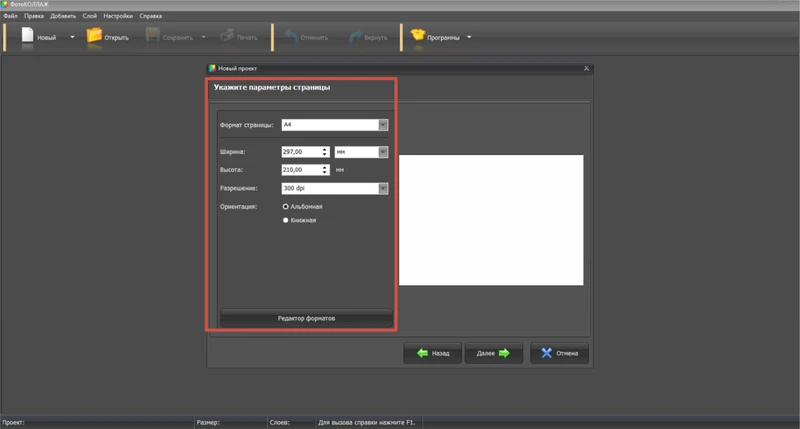Decrease the Высота value with down arrow
Image resolution: width=800 pixels, height=429 pixels.
pyautogui.click(x=324, y=172)
